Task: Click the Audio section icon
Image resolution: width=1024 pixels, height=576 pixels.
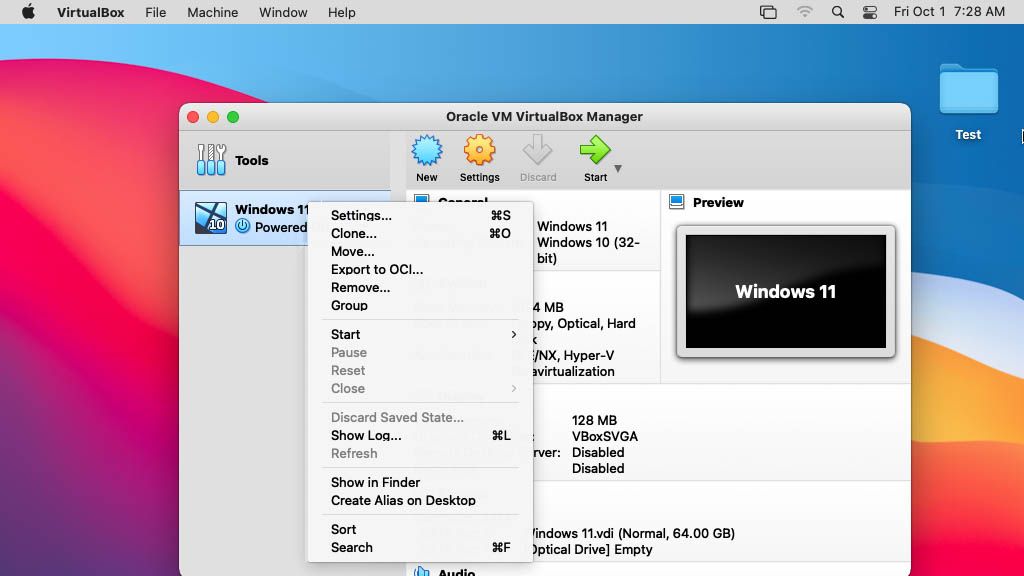Action: (420, 570)
